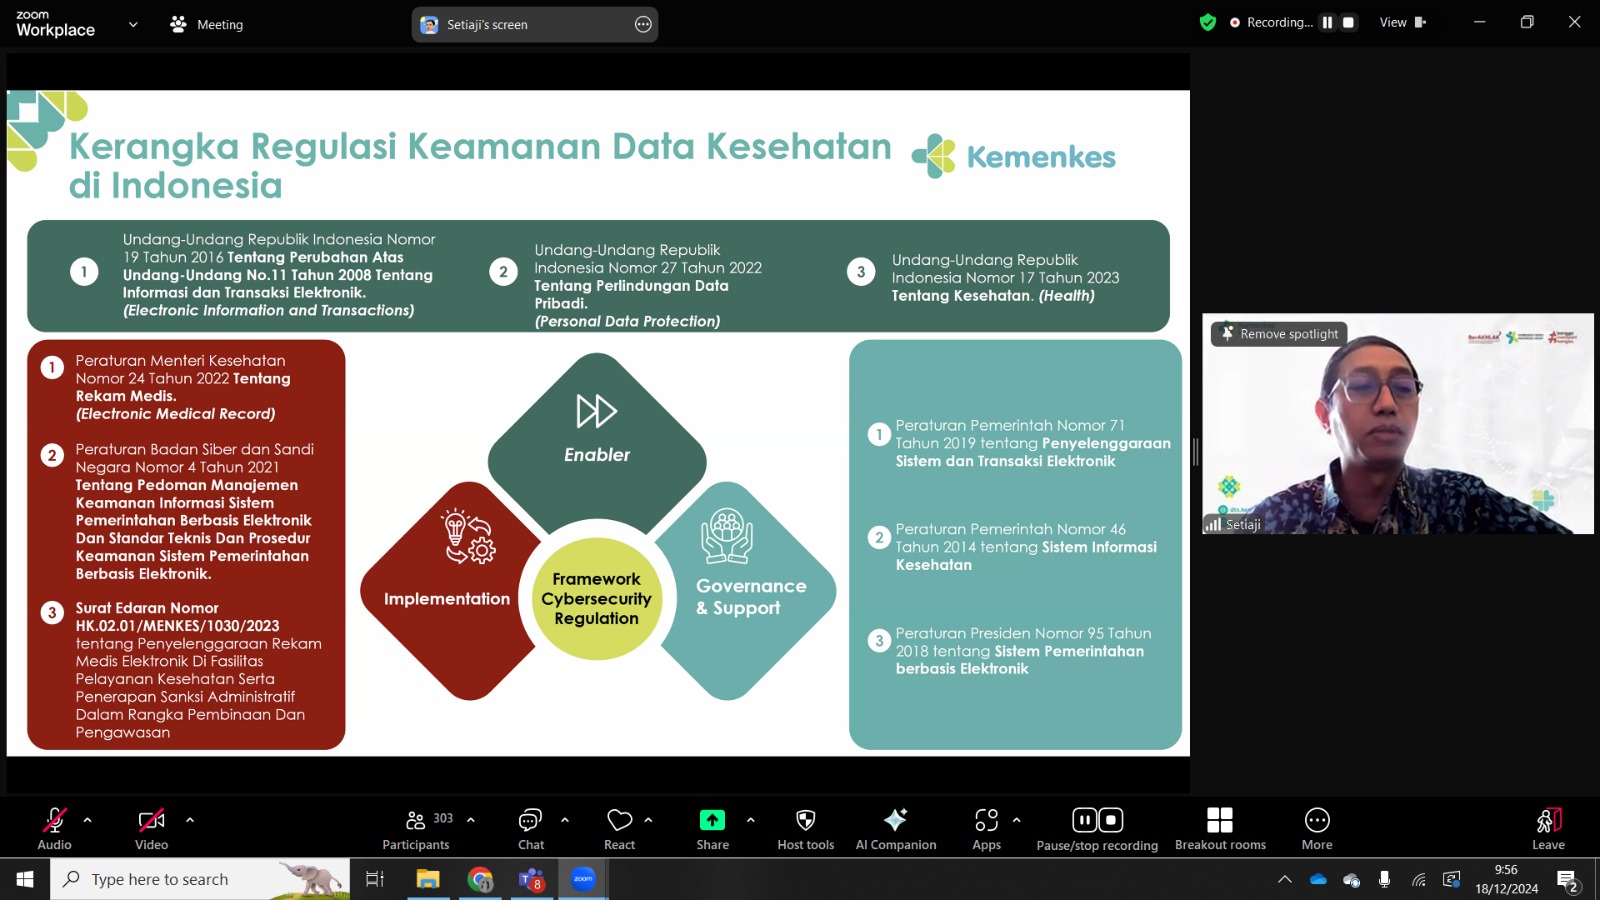
Task: Remove spotlight from Setiaji video
Action: 1279,334
